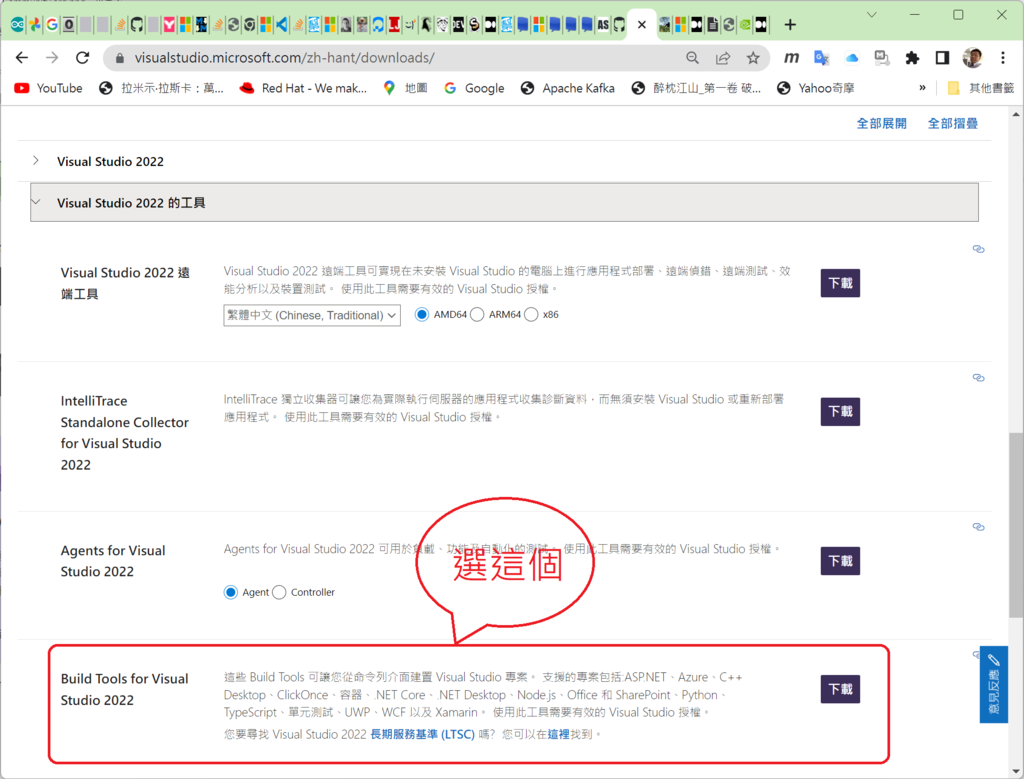Viewport: 1024px width, 779px height.
Task: View site info via the lock icon
Action: coord(120,58)
